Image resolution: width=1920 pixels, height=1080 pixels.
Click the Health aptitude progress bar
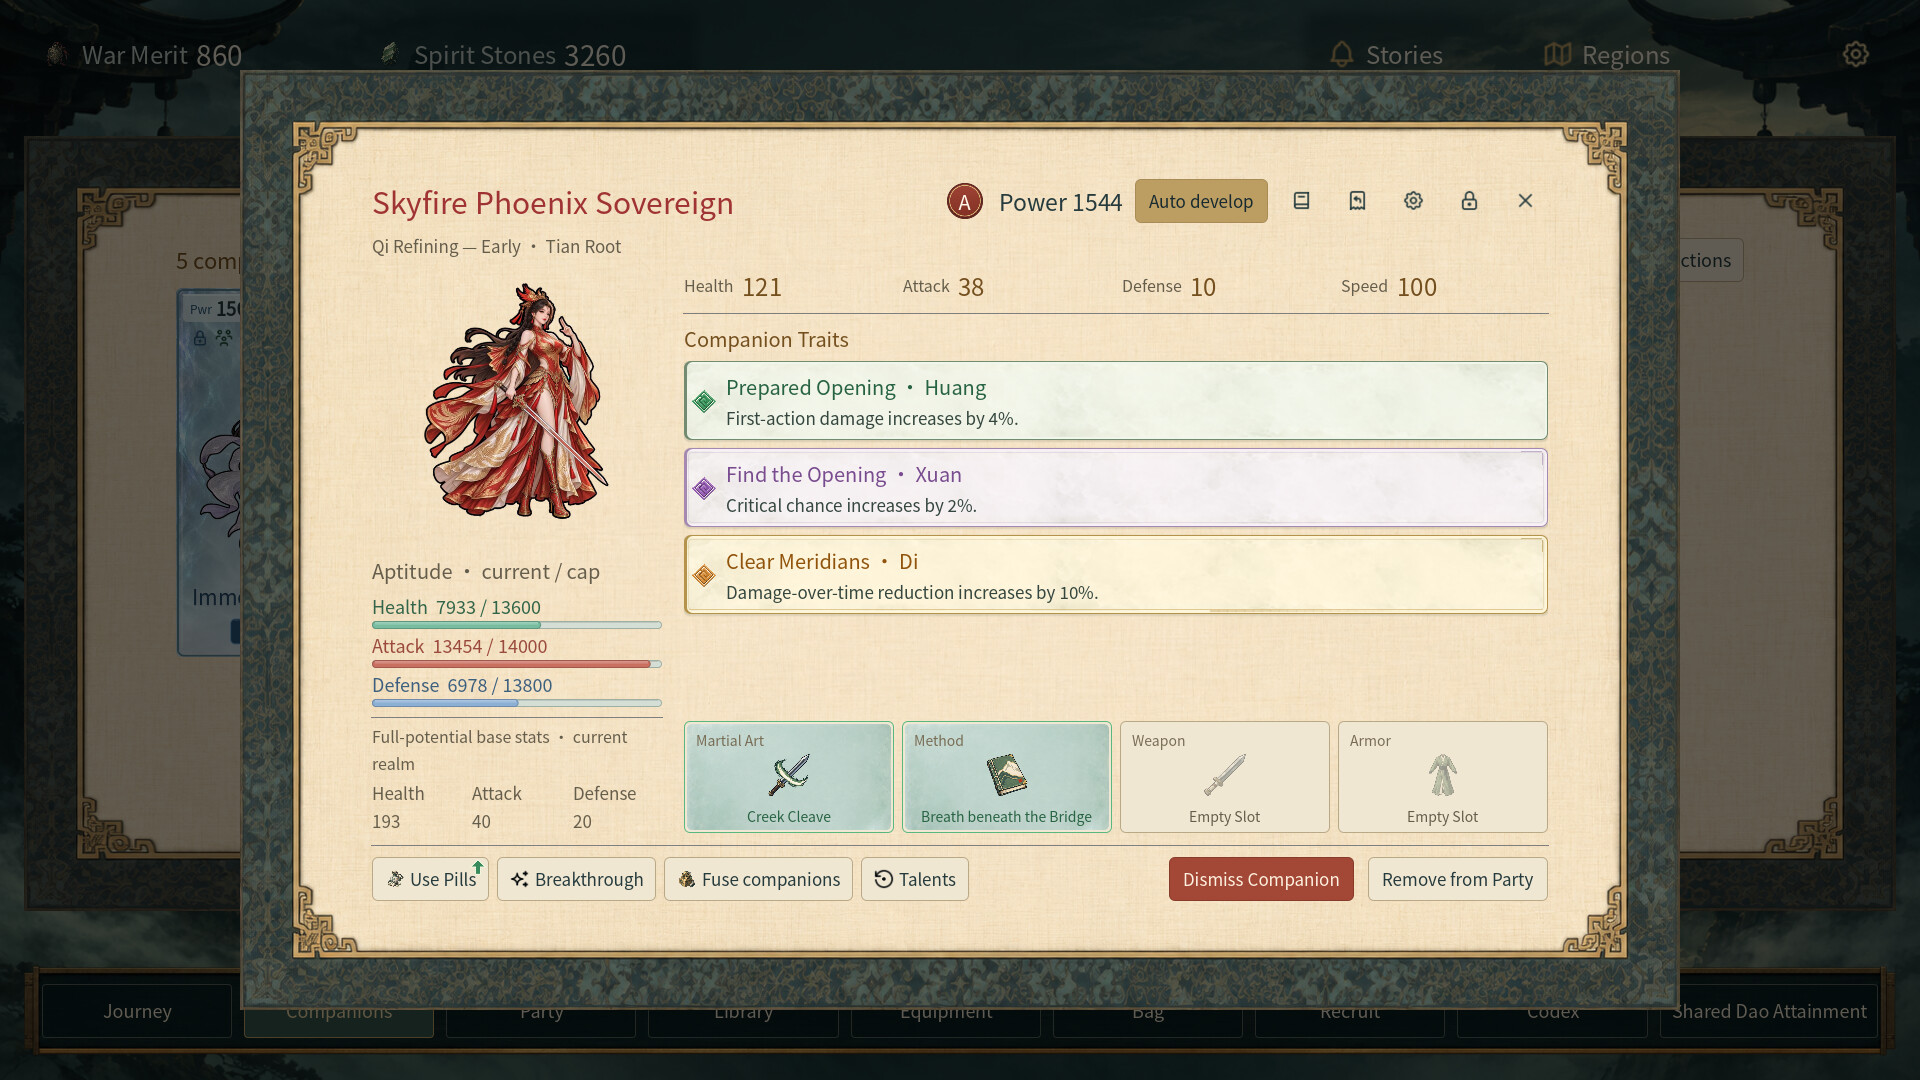(517, 625)
